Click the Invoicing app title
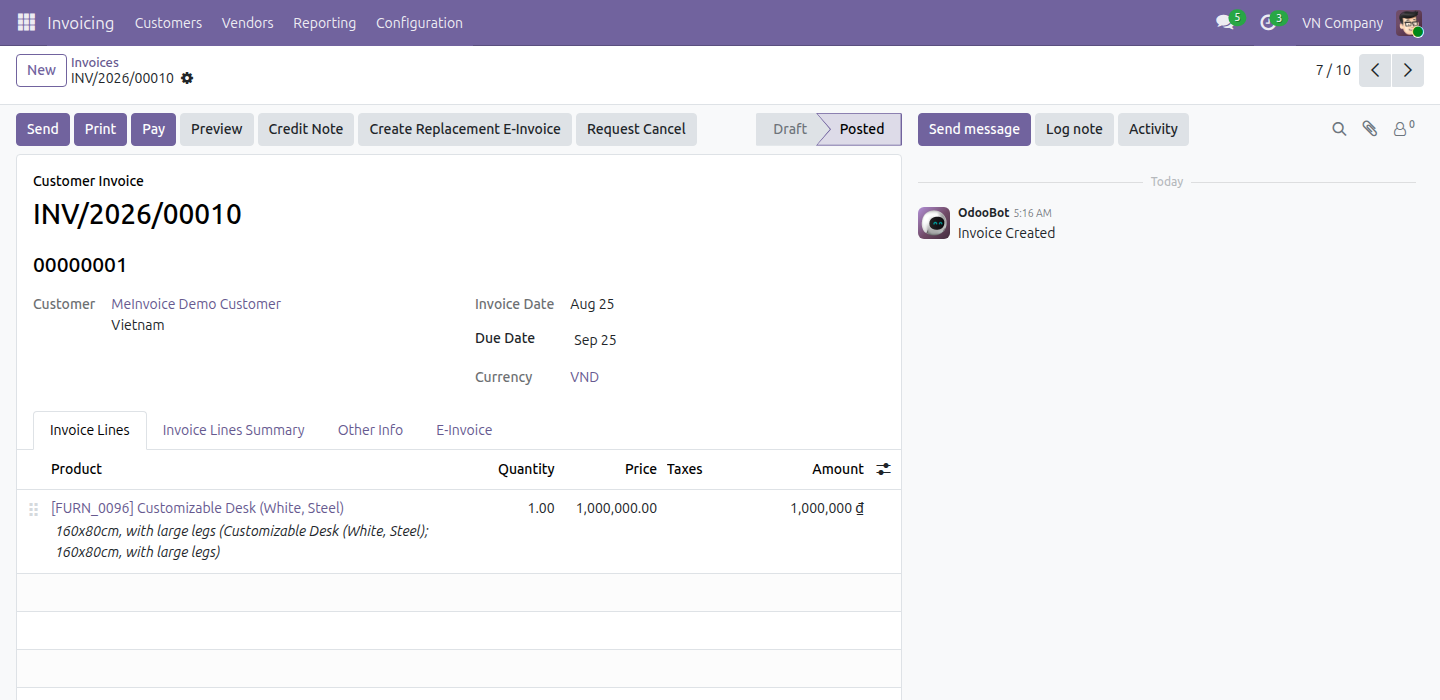The height and width of the screenshot is (700, 1440). (x=80, y=22)
